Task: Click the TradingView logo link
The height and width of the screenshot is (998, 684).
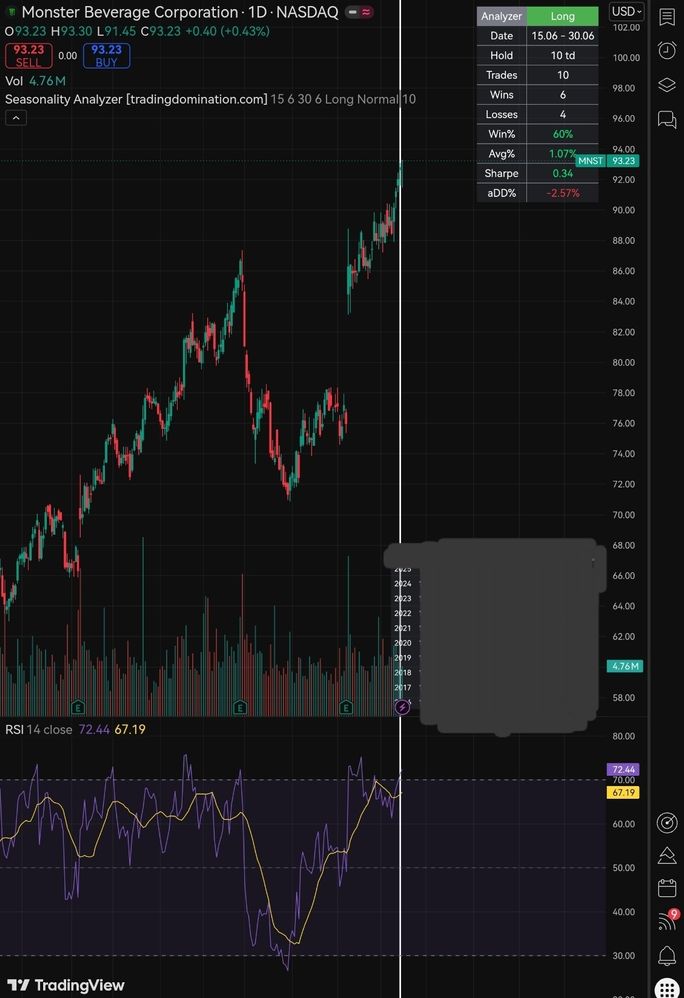Action: 66,985
